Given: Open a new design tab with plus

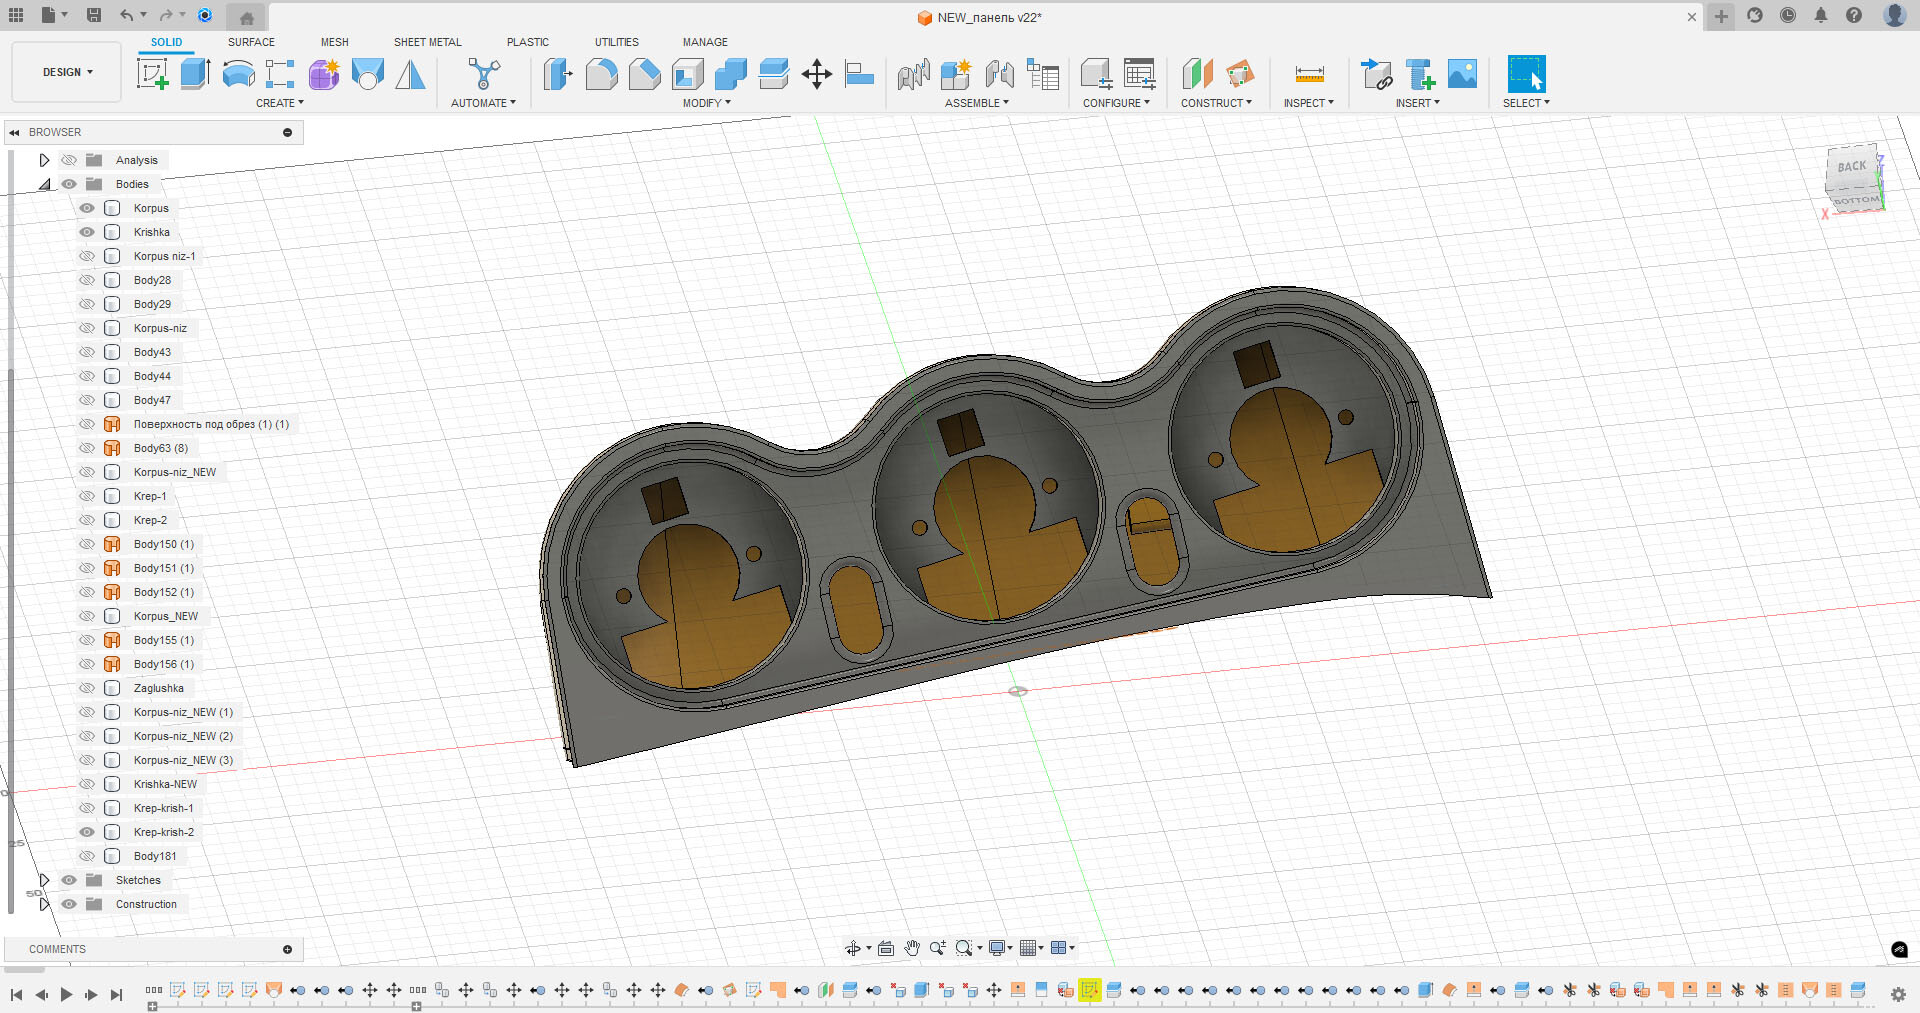Looking at the screenshot, I should [x=1721, y=16].
